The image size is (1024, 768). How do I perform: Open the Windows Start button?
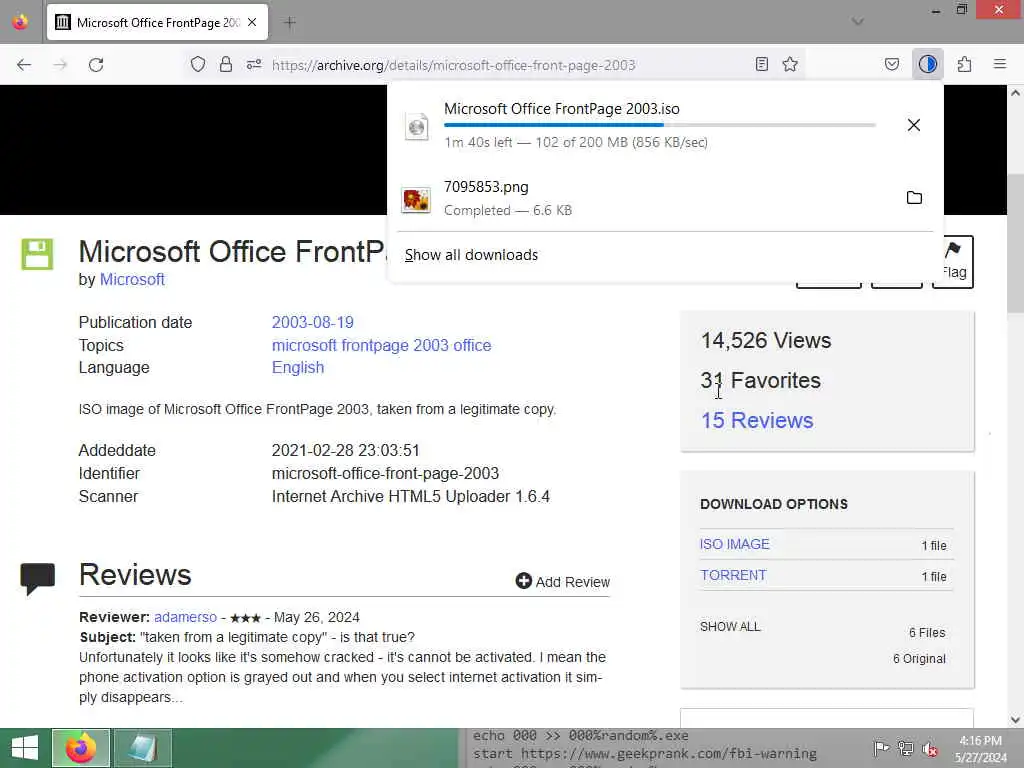click(25, 748)
